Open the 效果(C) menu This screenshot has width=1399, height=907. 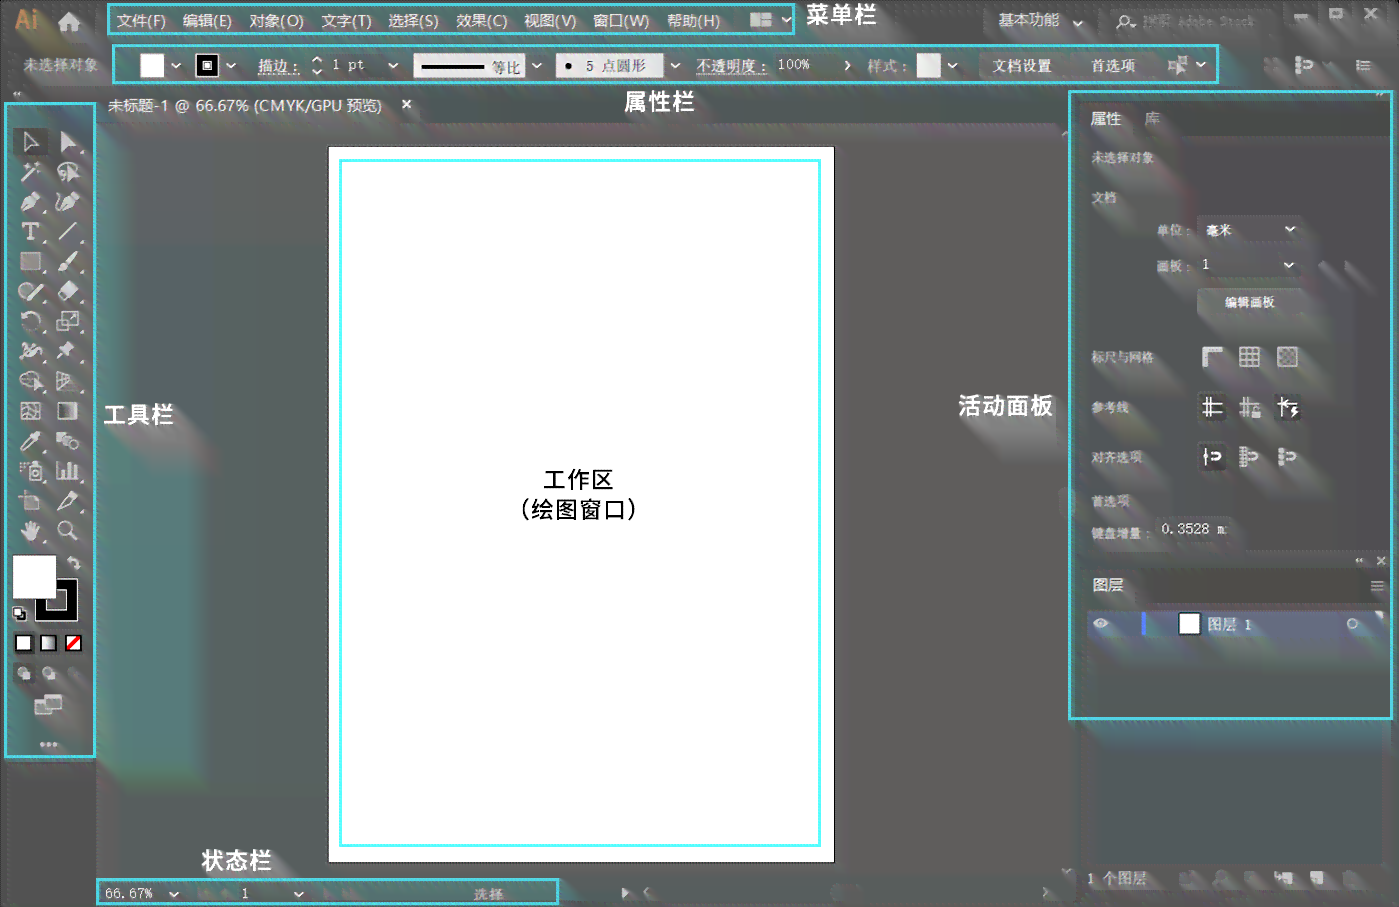481,21
